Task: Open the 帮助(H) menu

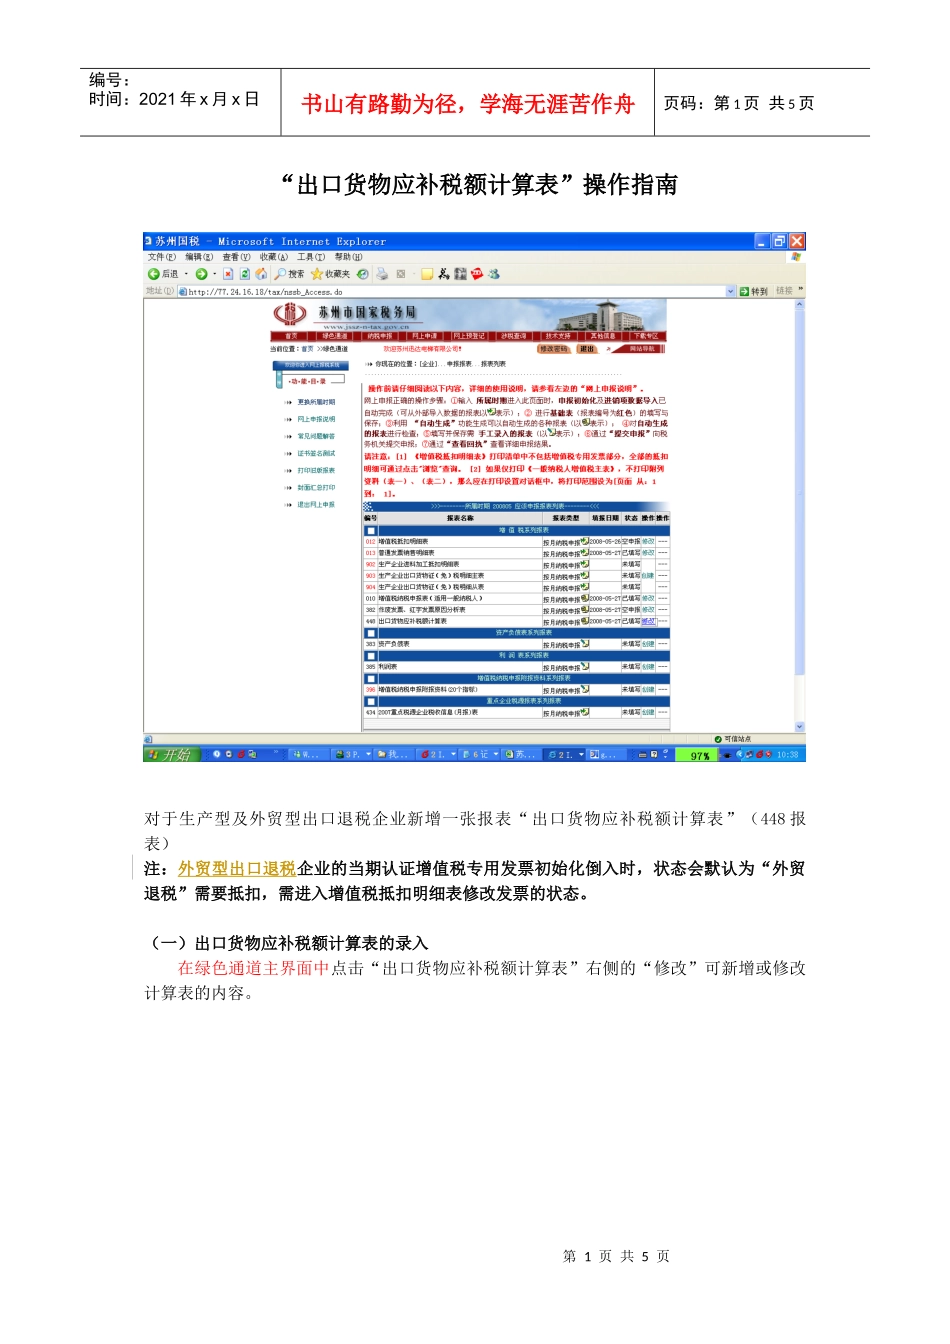Action: coord(348,257)
